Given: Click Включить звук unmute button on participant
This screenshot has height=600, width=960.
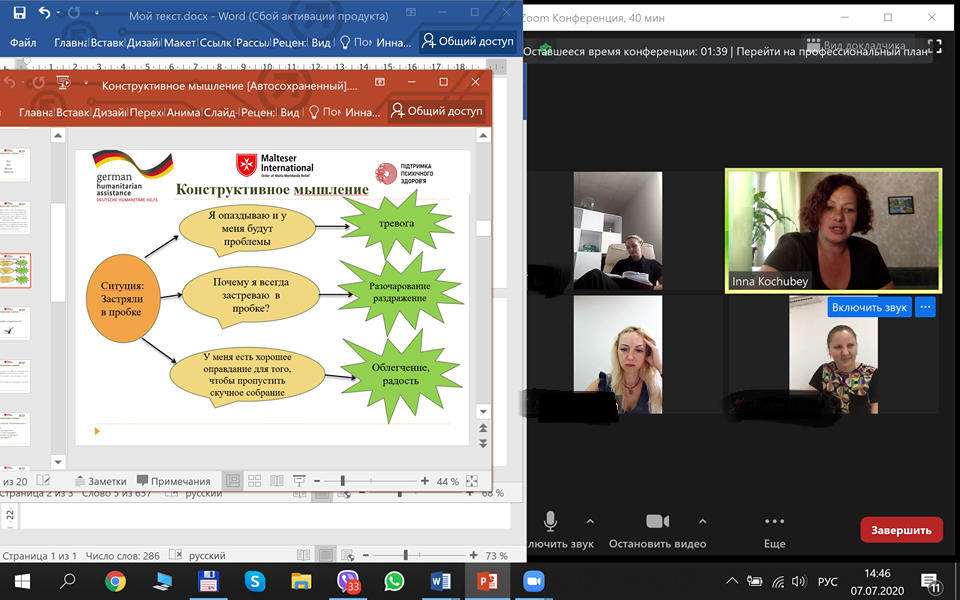Looking at the screenshot, I should 869,307.
